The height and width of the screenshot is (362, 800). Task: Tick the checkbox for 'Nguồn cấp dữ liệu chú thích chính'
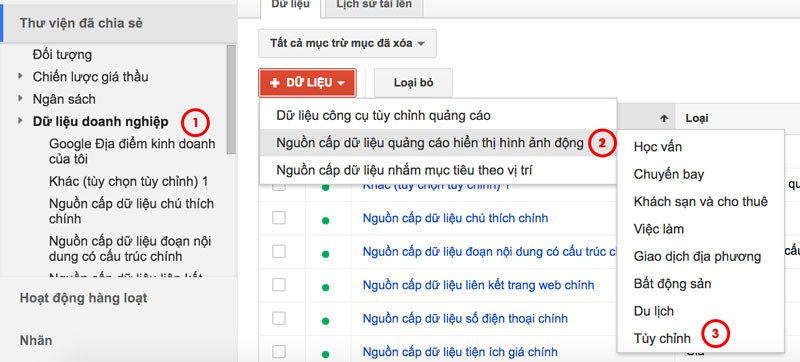tap(279, 218)
